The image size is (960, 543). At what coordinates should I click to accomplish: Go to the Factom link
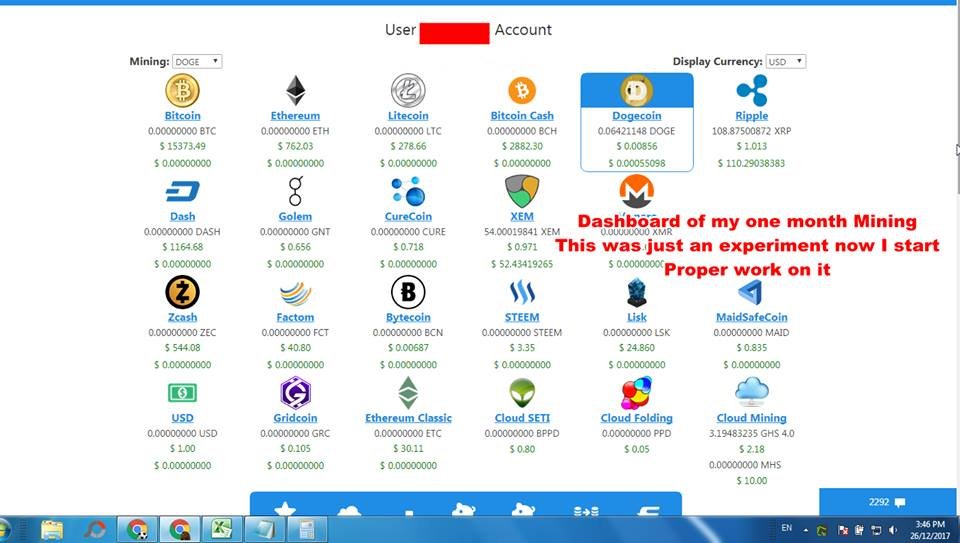coord(295,317)
